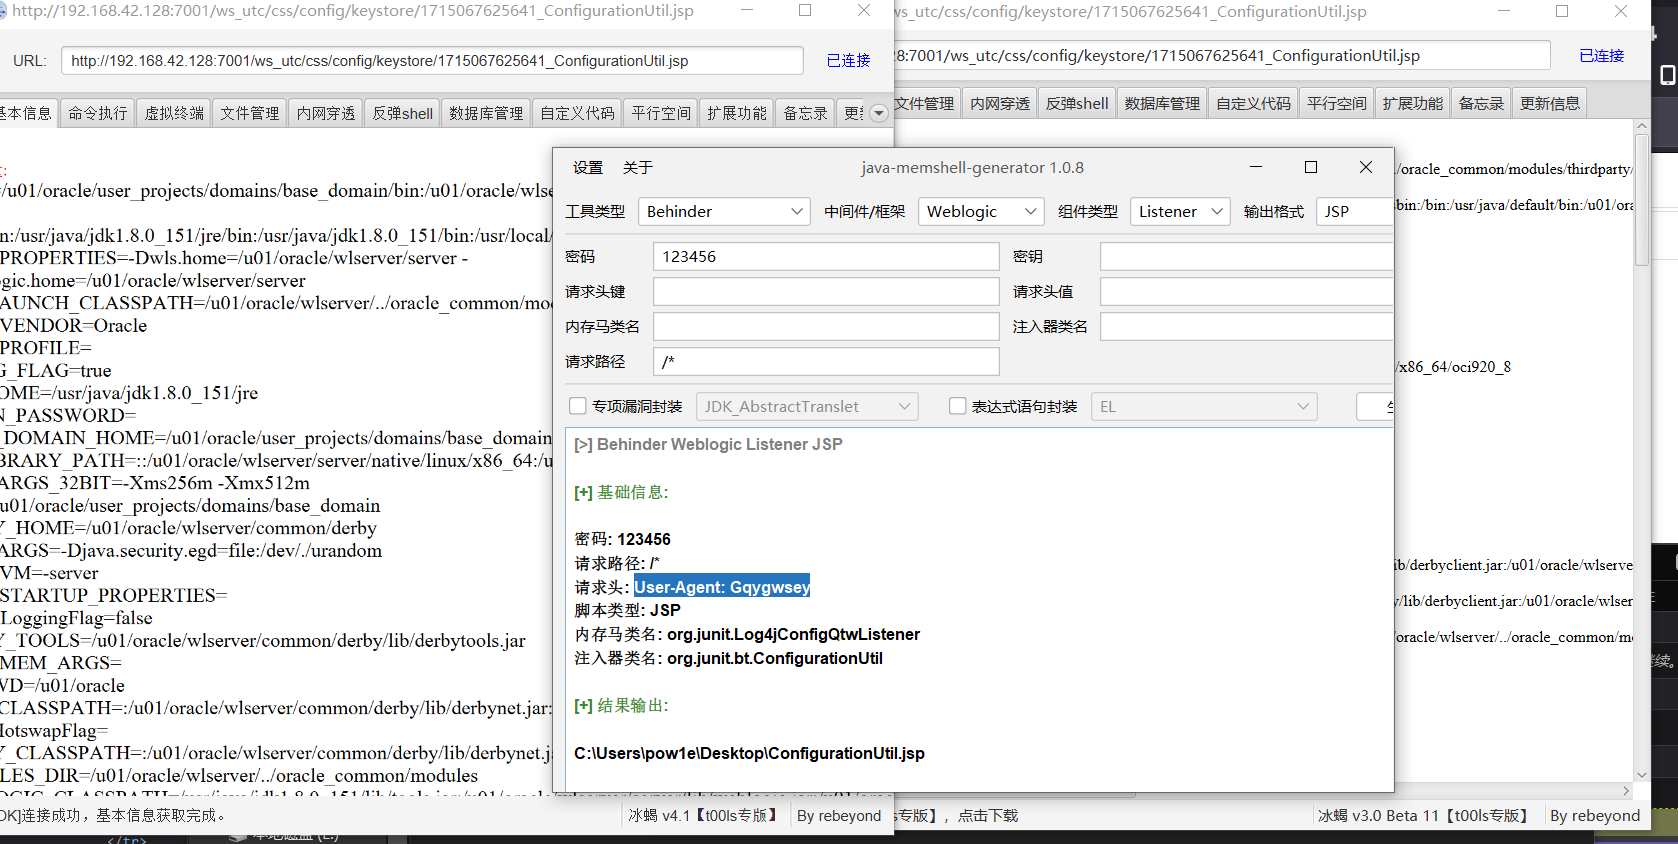Click 冰蝎 v3.0 Beta 11 version label
1678x844 pixels.
click(1423, 816)
